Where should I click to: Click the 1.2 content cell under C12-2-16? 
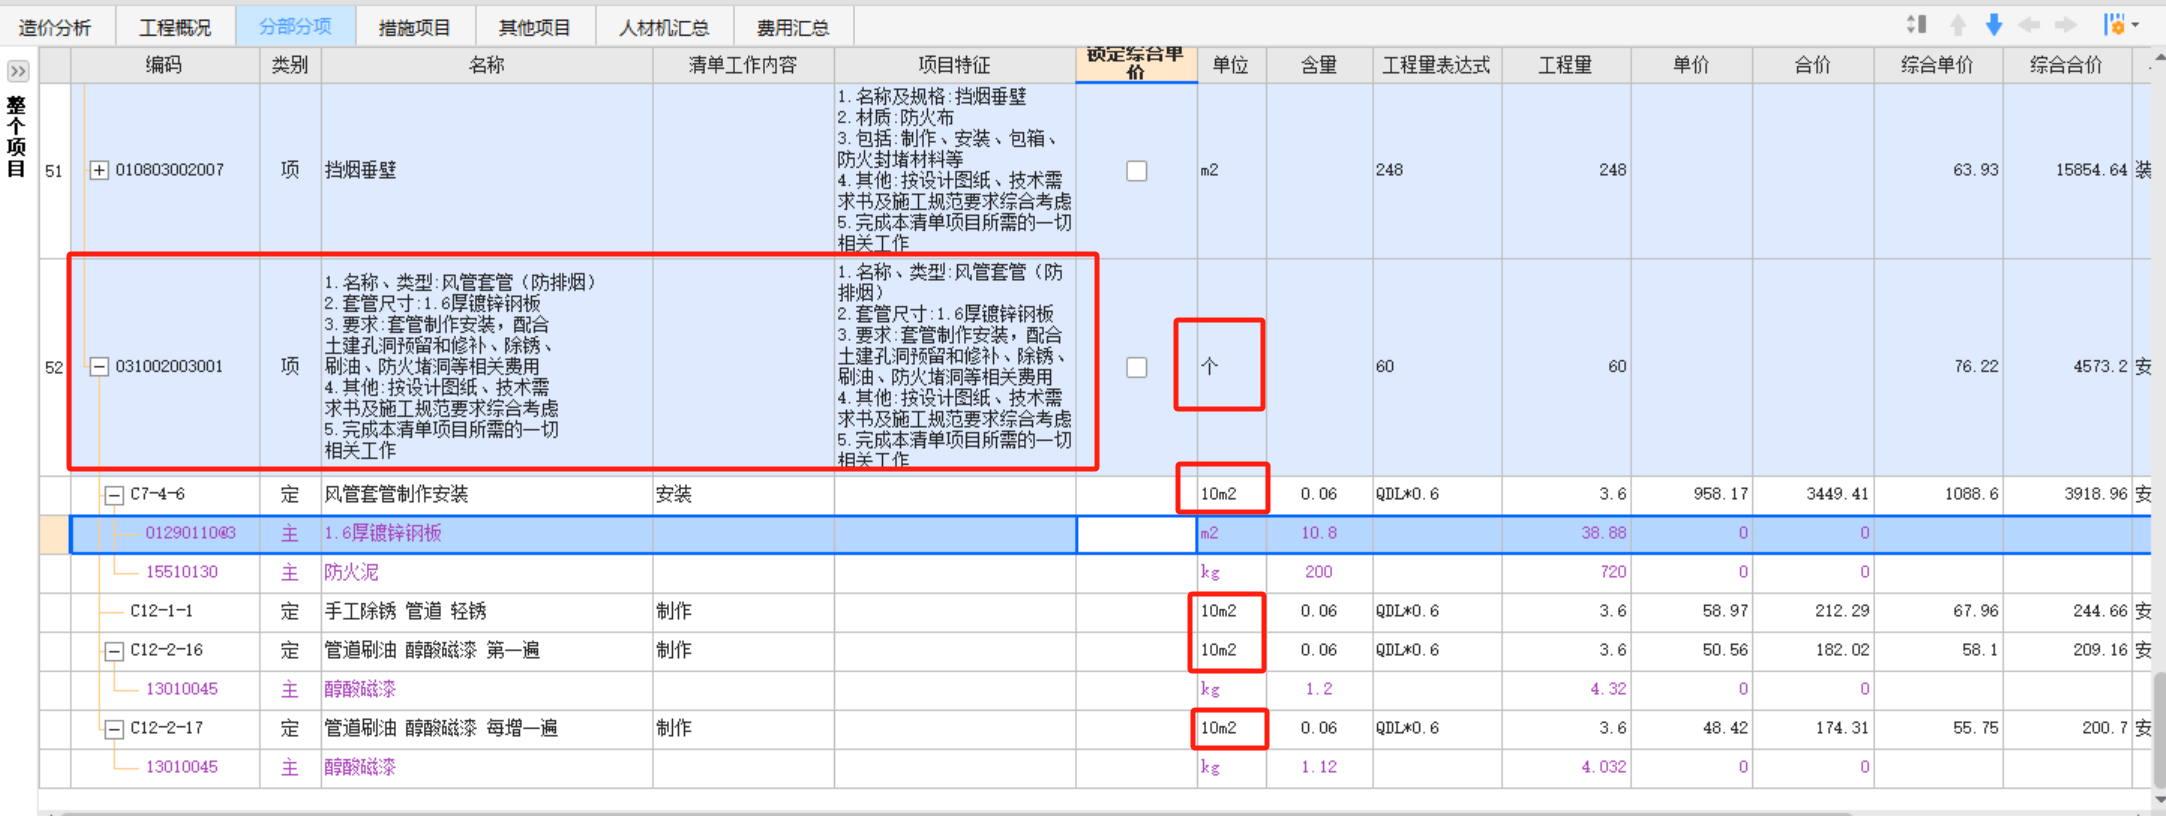[x=1319, y=690]
